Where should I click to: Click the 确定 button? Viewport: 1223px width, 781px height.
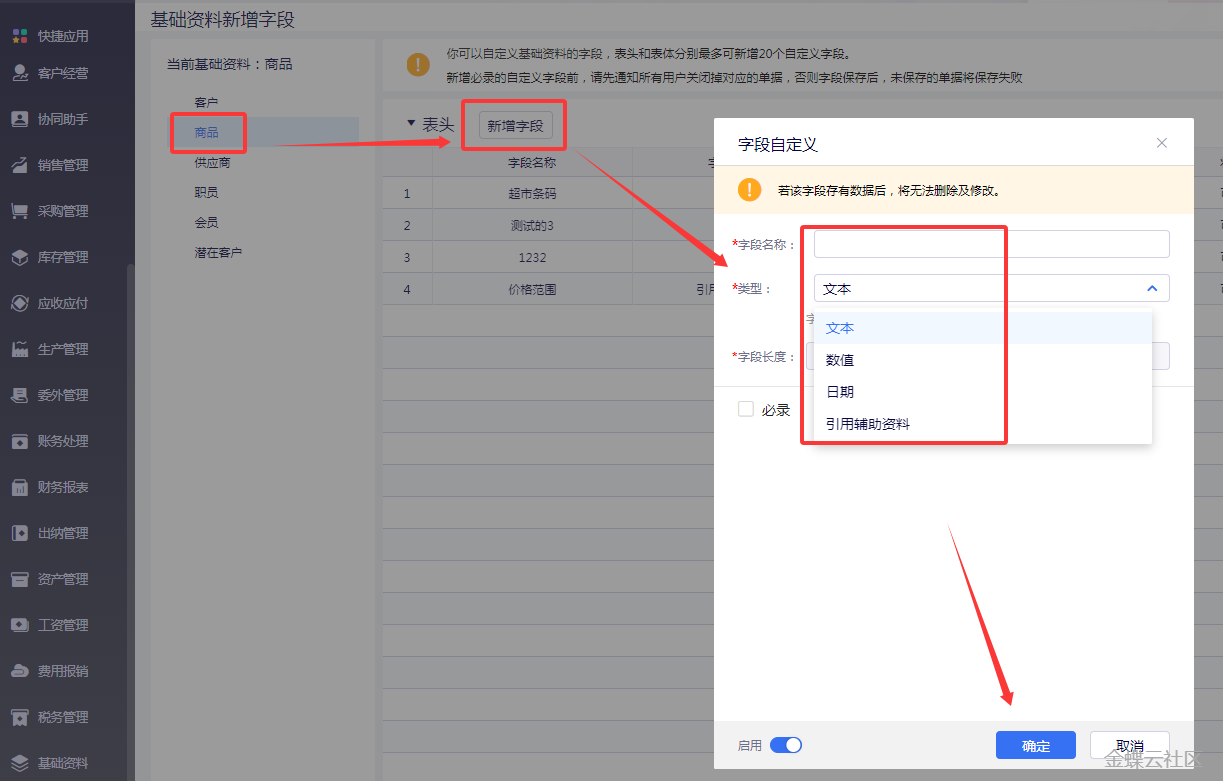click(1035, 746)
